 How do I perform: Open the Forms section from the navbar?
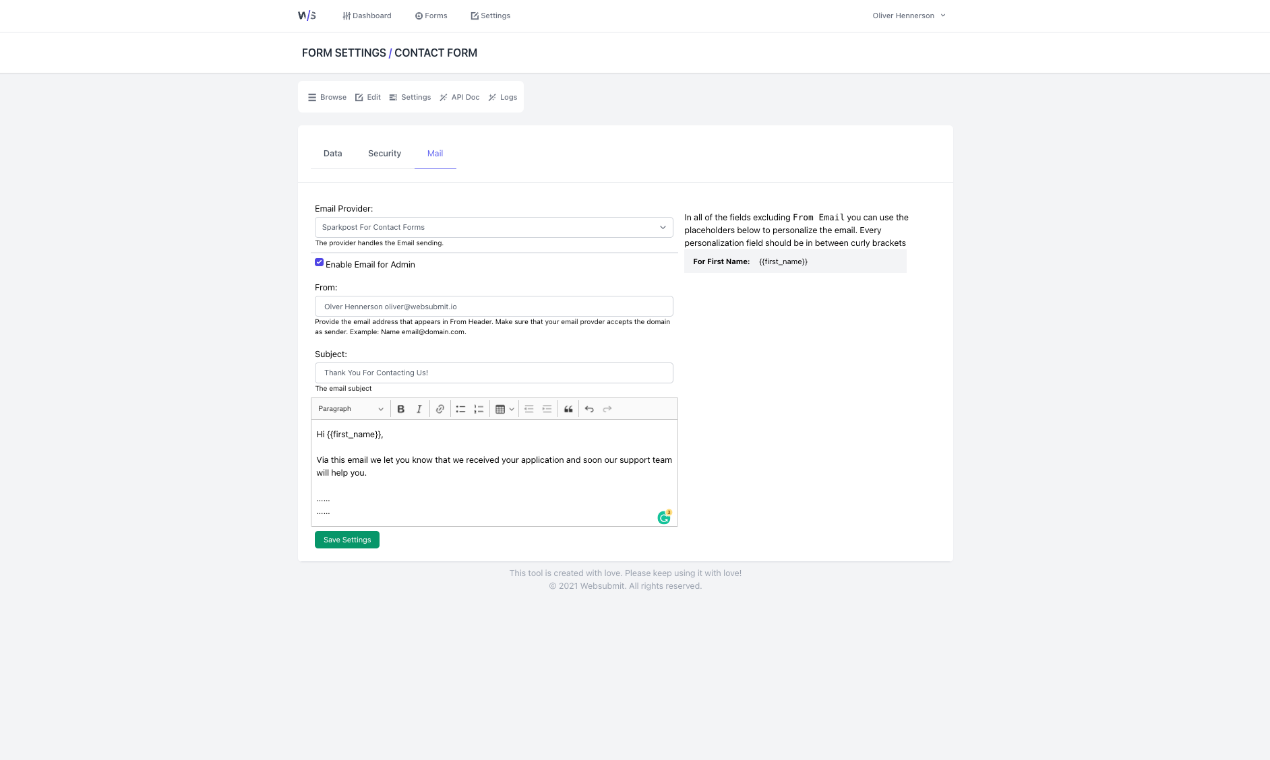[431, 15]
